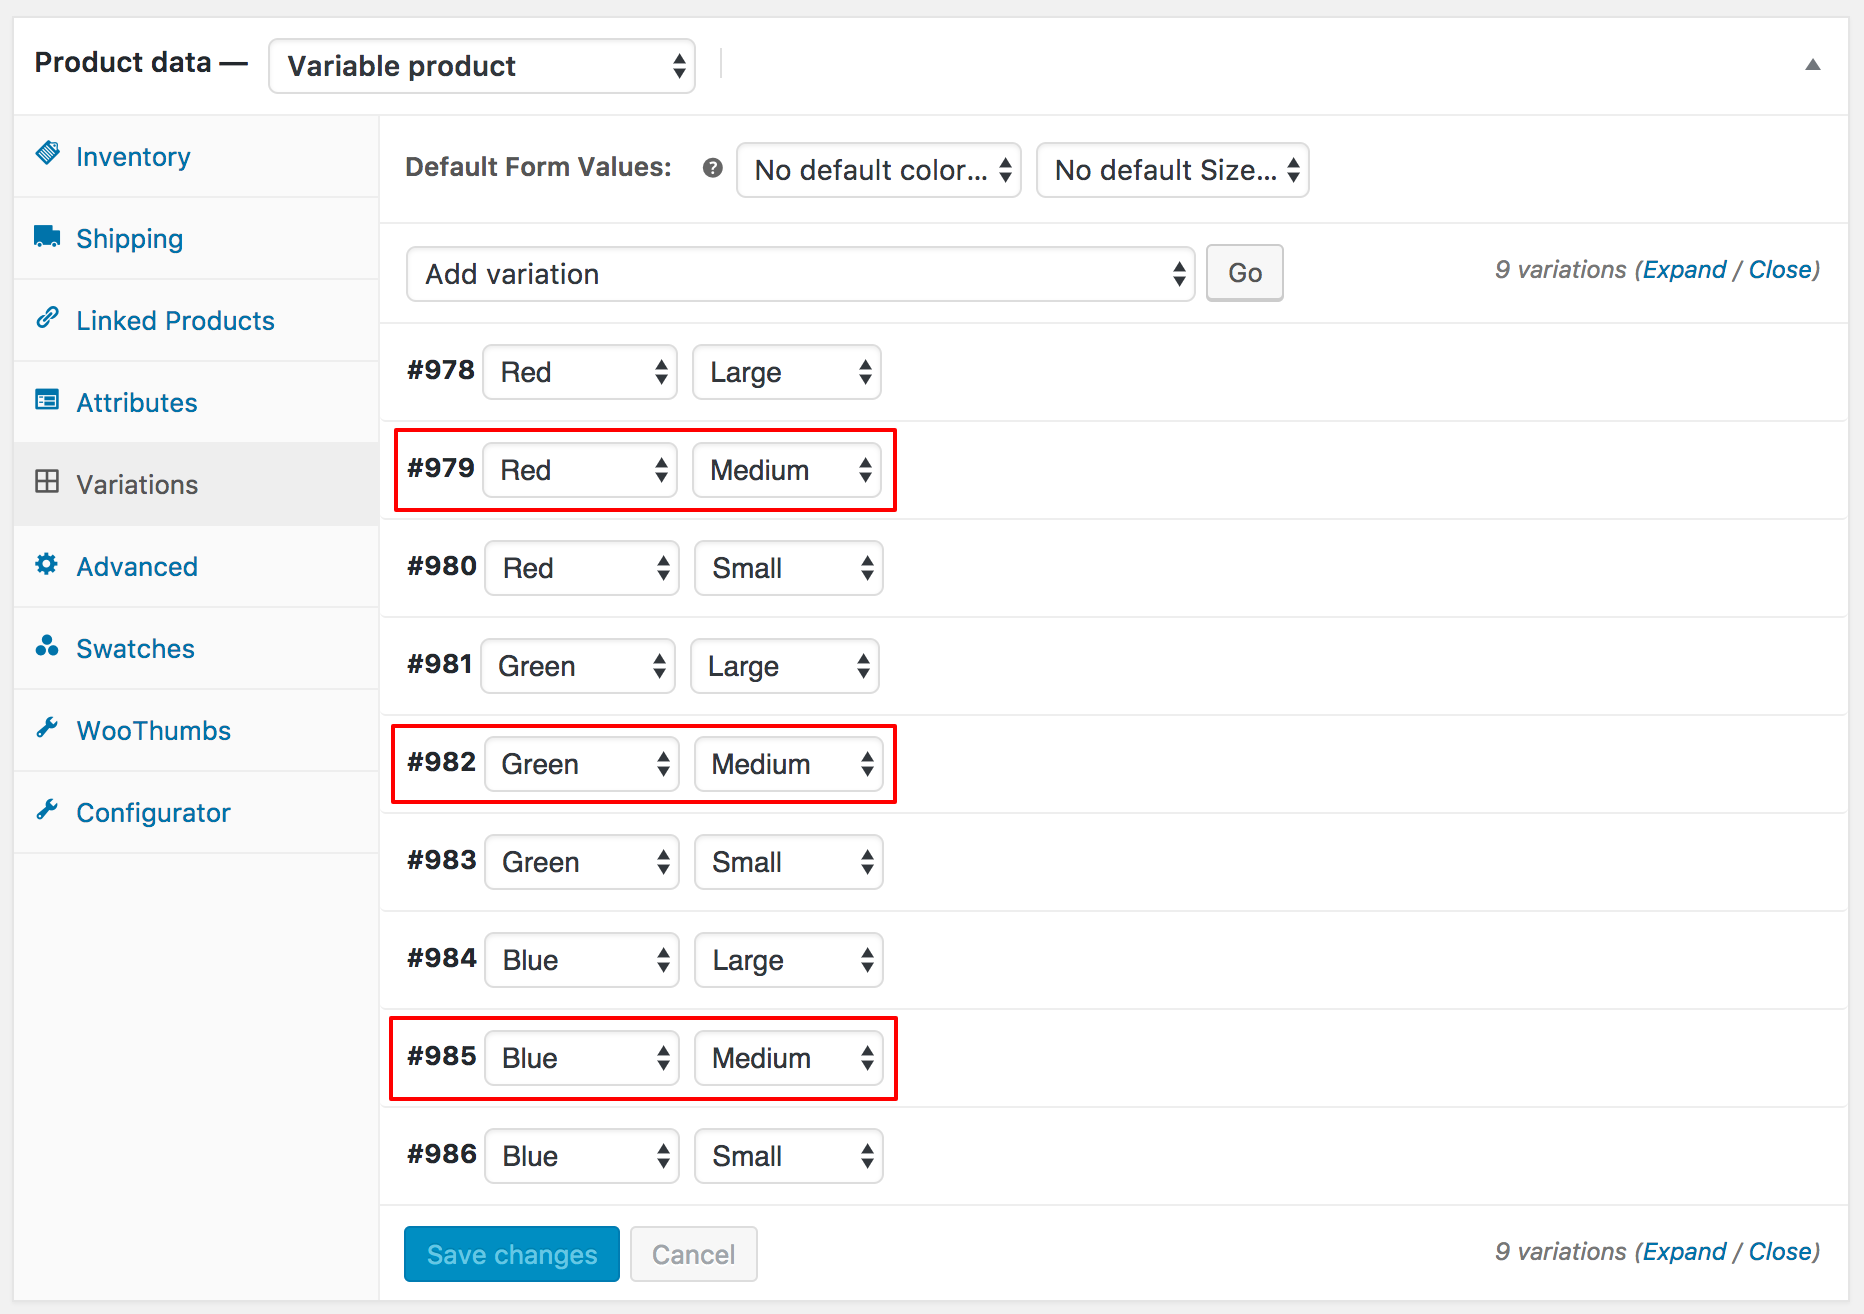Switch to Attributes using its panel icon
Screen dimensions: 1864x1314
[46, 400]
